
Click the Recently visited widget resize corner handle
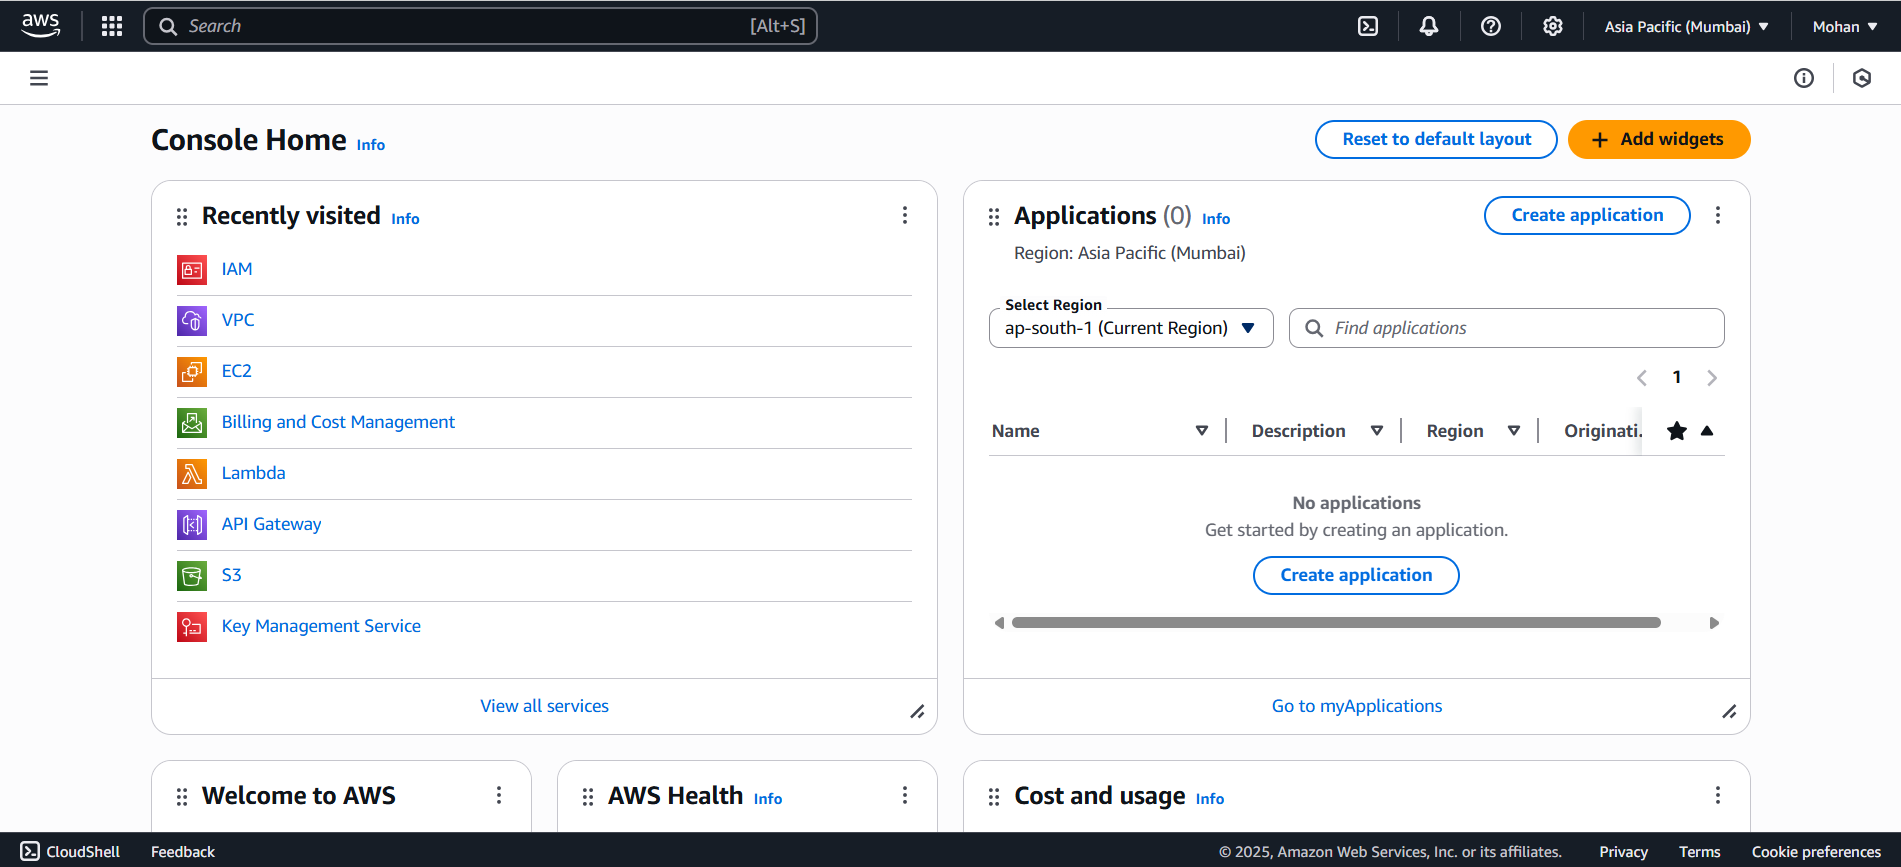coord(917,712)
